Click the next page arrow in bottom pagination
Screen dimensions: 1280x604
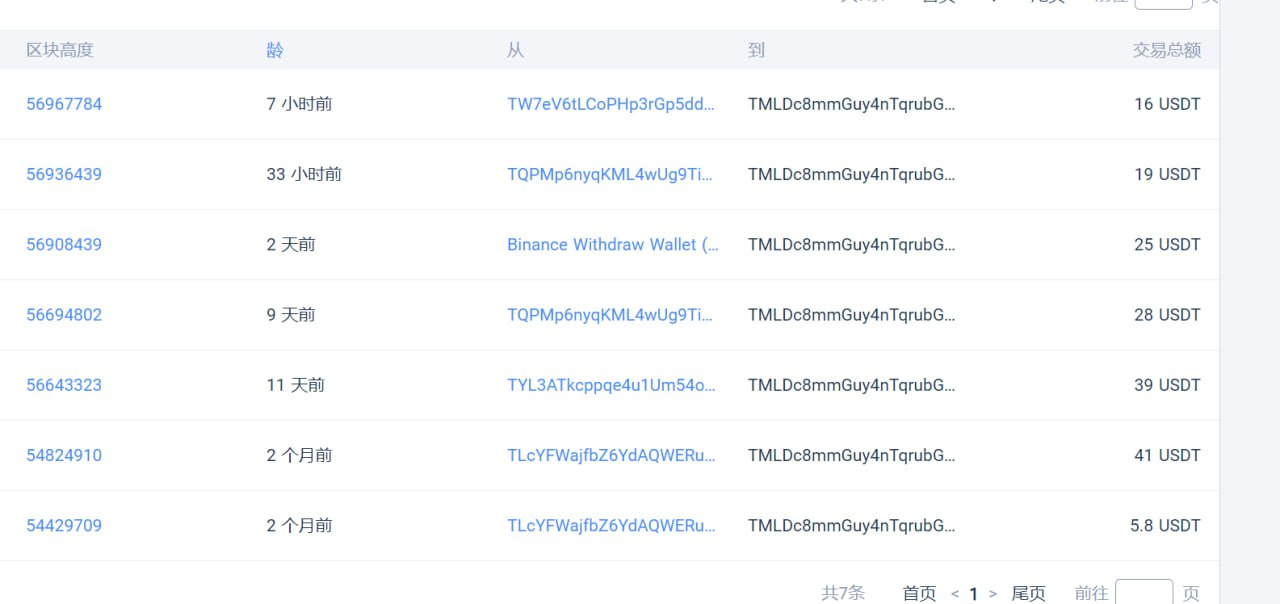point(992,594)
